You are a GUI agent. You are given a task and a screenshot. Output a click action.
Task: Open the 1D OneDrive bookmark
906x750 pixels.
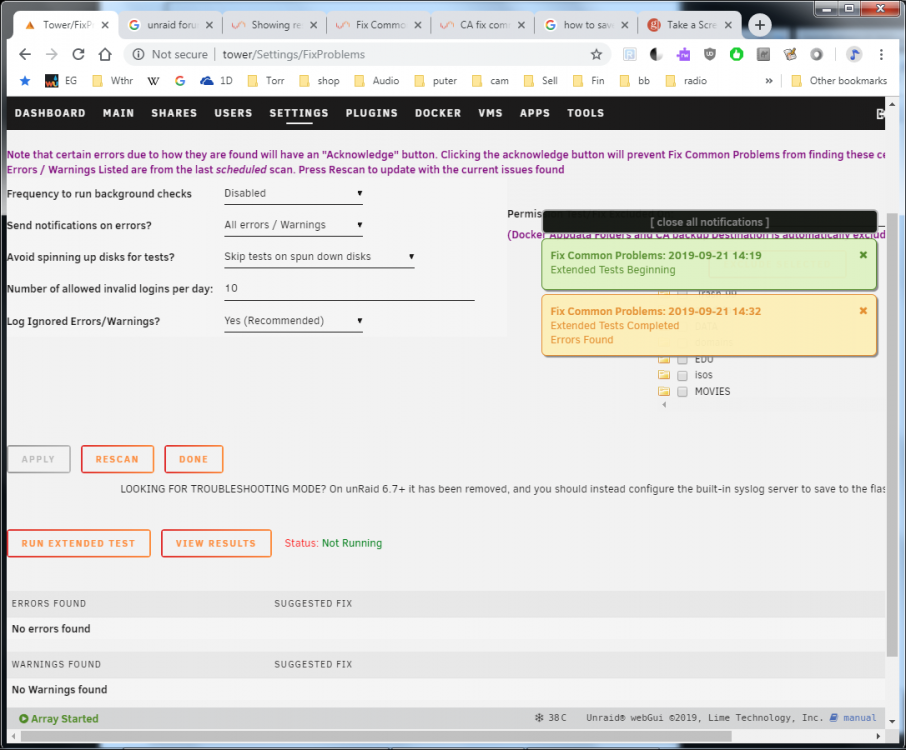tap(216, 81)
